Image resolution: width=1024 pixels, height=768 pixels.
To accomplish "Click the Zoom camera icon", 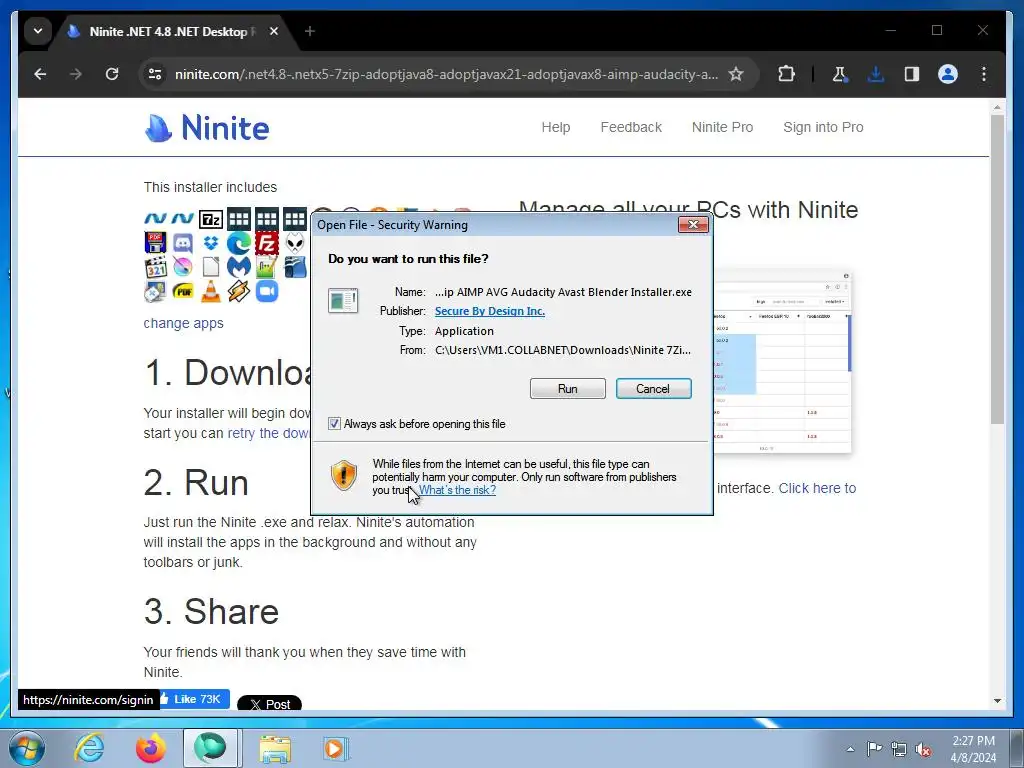I will [266, 291].
